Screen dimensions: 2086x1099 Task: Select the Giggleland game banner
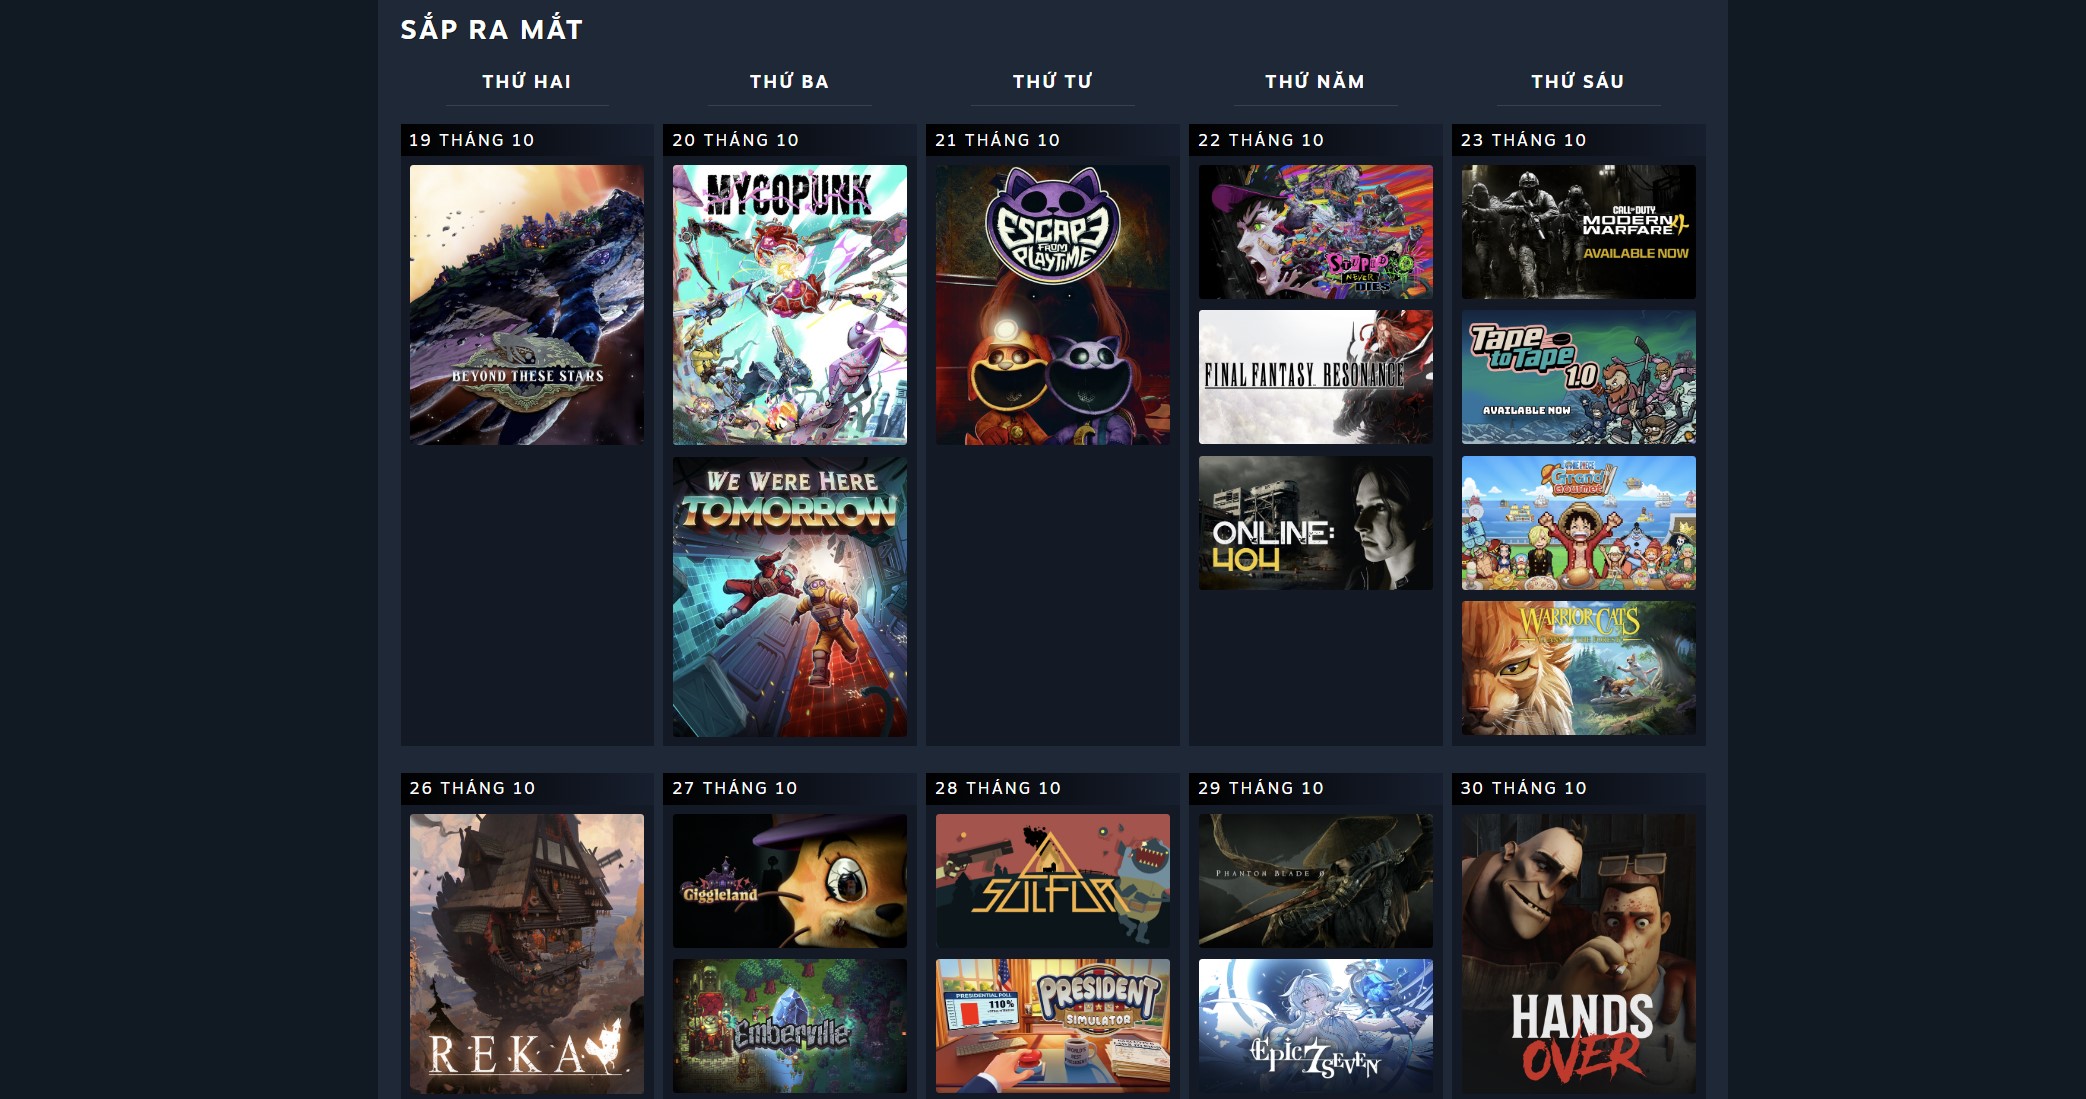point(790,881)
